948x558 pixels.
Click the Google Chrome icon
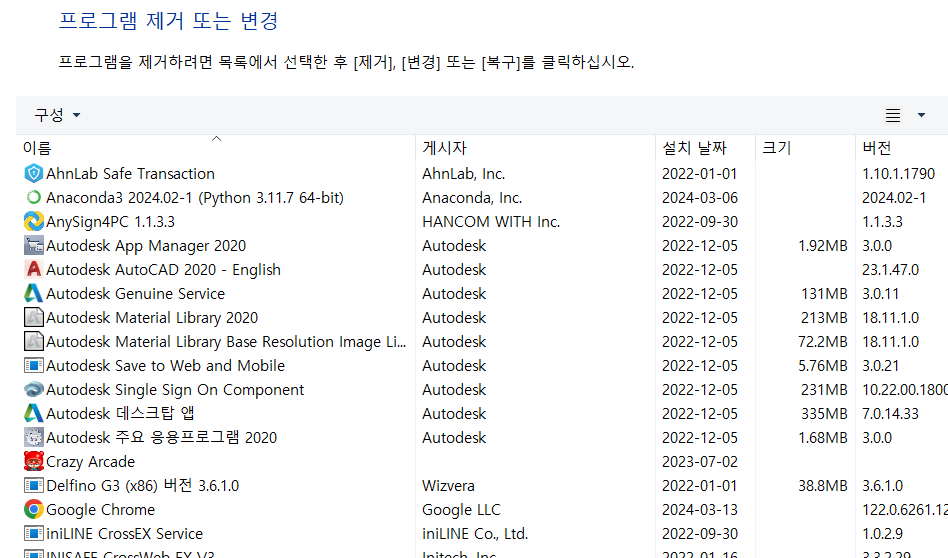tap(33, 510)
